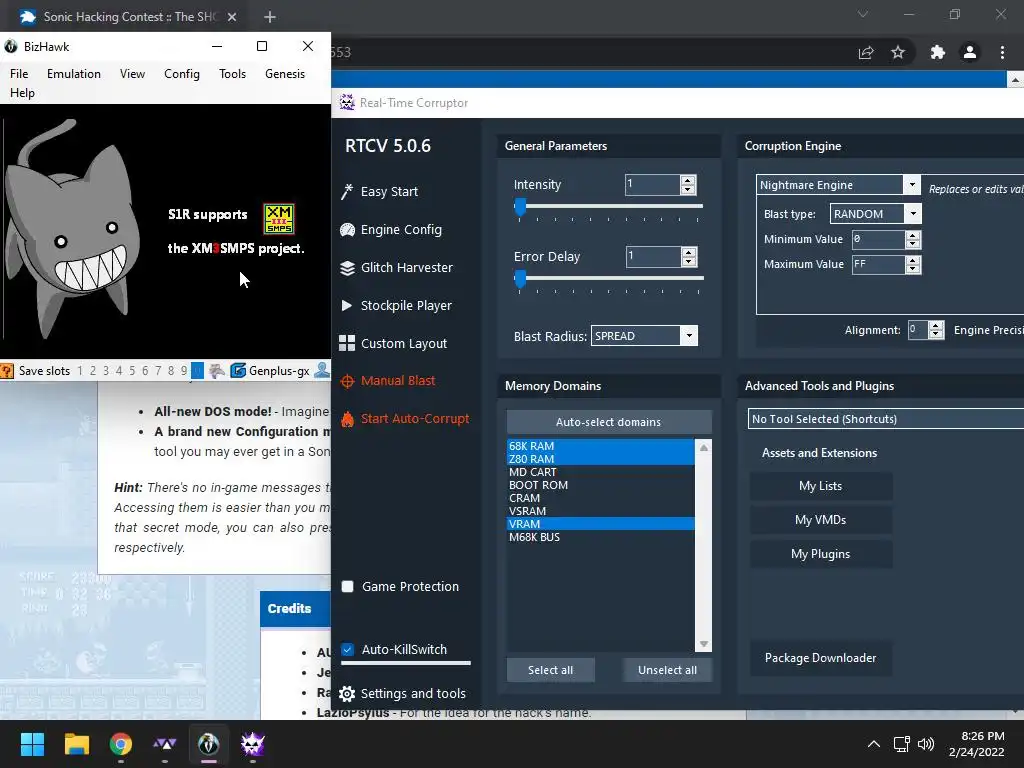Show hidden system tray icons
1024x768 pixels.
tap(874, 744)
